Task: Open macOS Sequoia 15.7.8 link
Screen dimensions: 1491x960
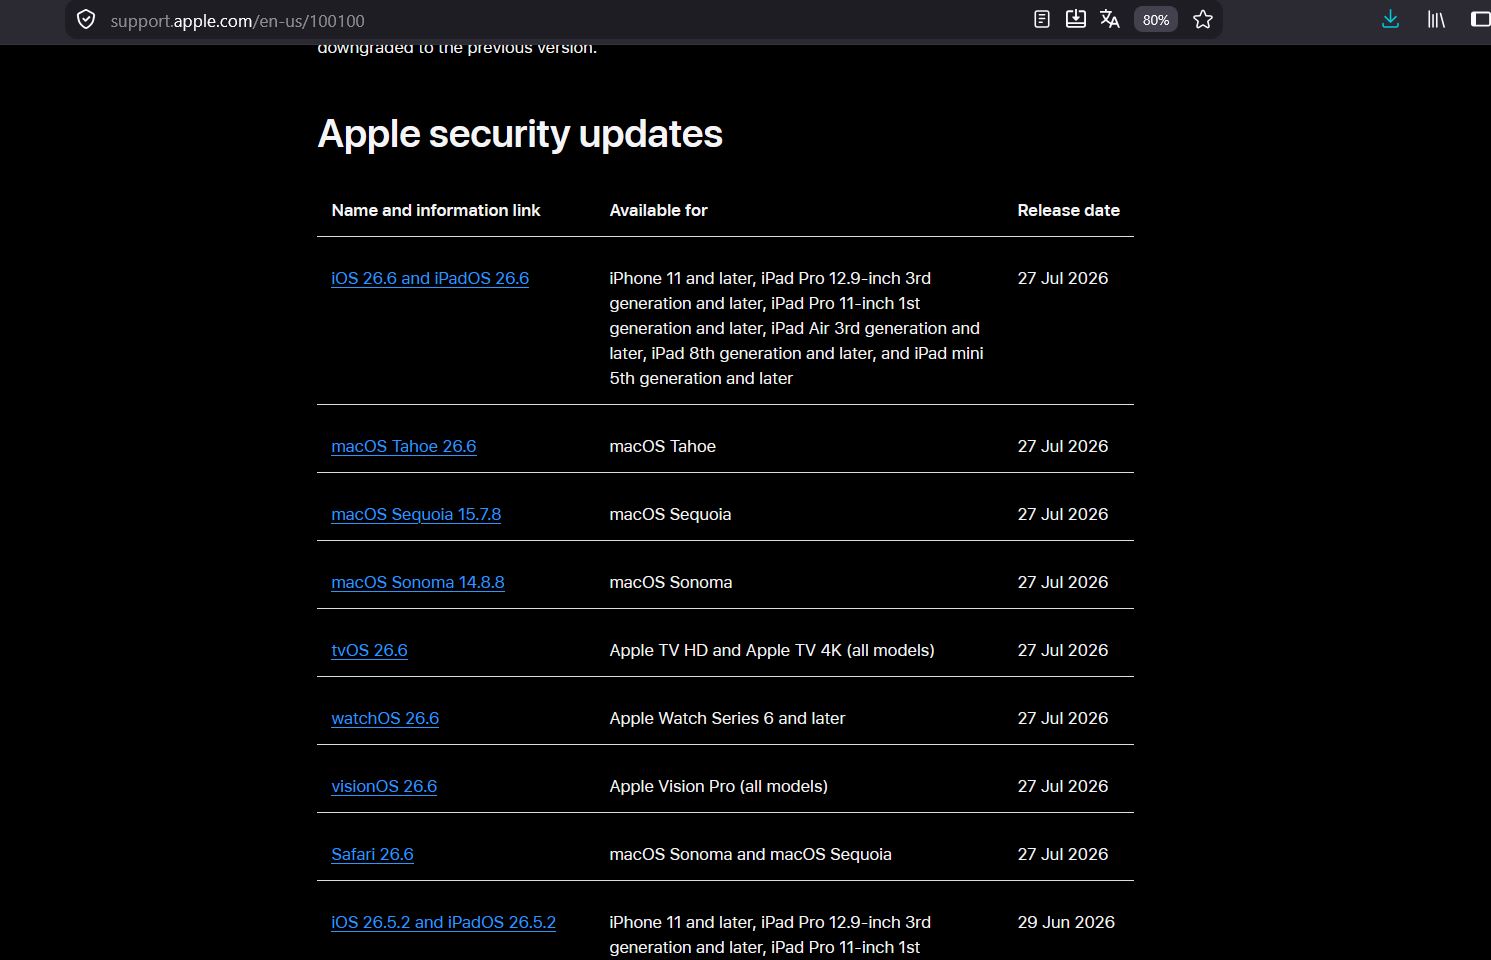Action: (x=416, y=515)
